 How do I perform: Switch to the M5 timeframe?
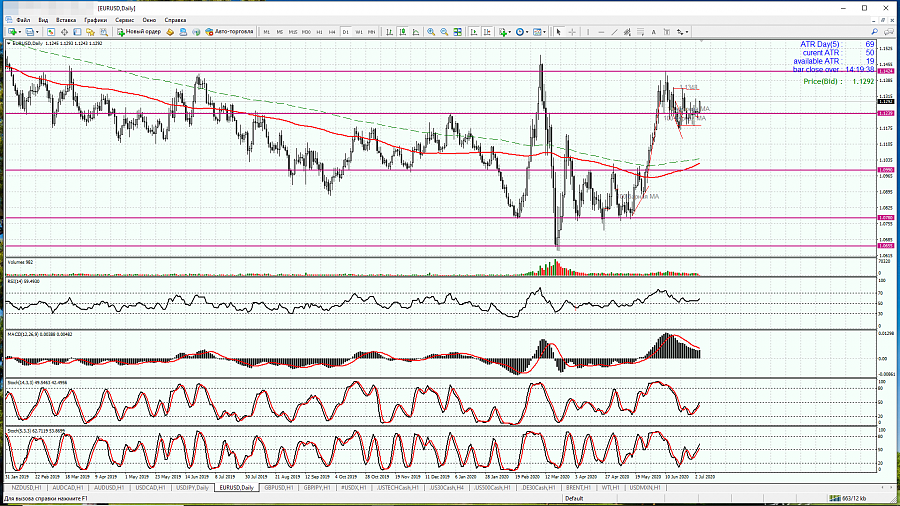pyautogui.click(x=280, y=32)
